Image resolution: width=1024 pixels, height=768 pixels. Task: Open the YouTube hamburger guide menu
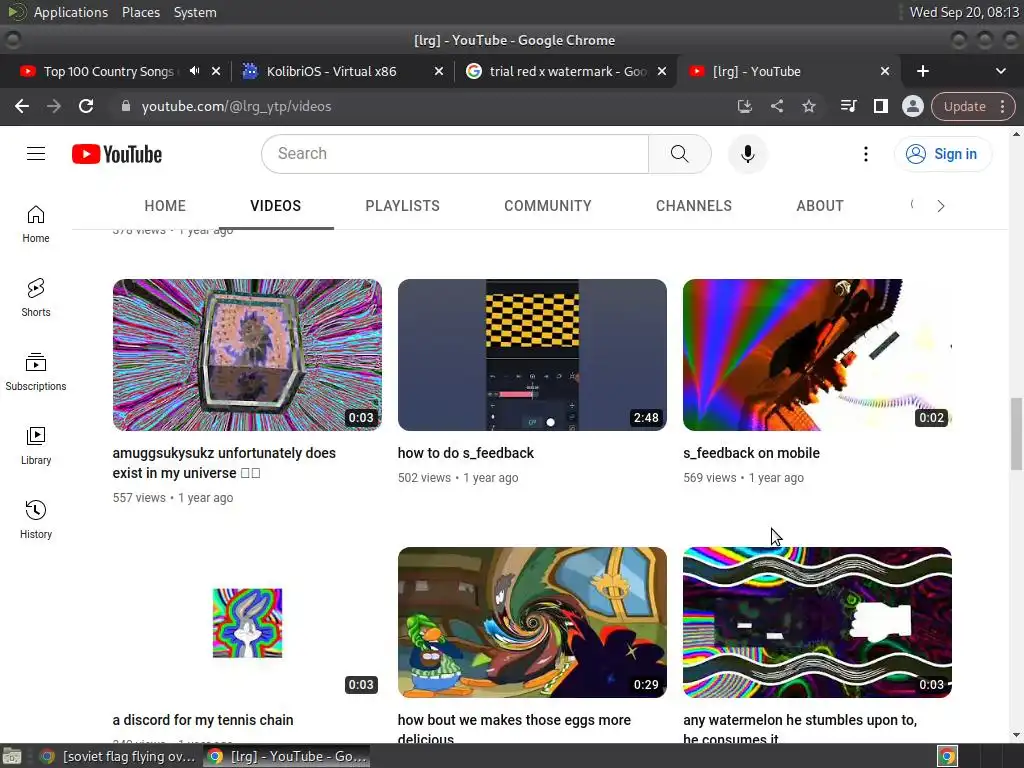(36, 153)
